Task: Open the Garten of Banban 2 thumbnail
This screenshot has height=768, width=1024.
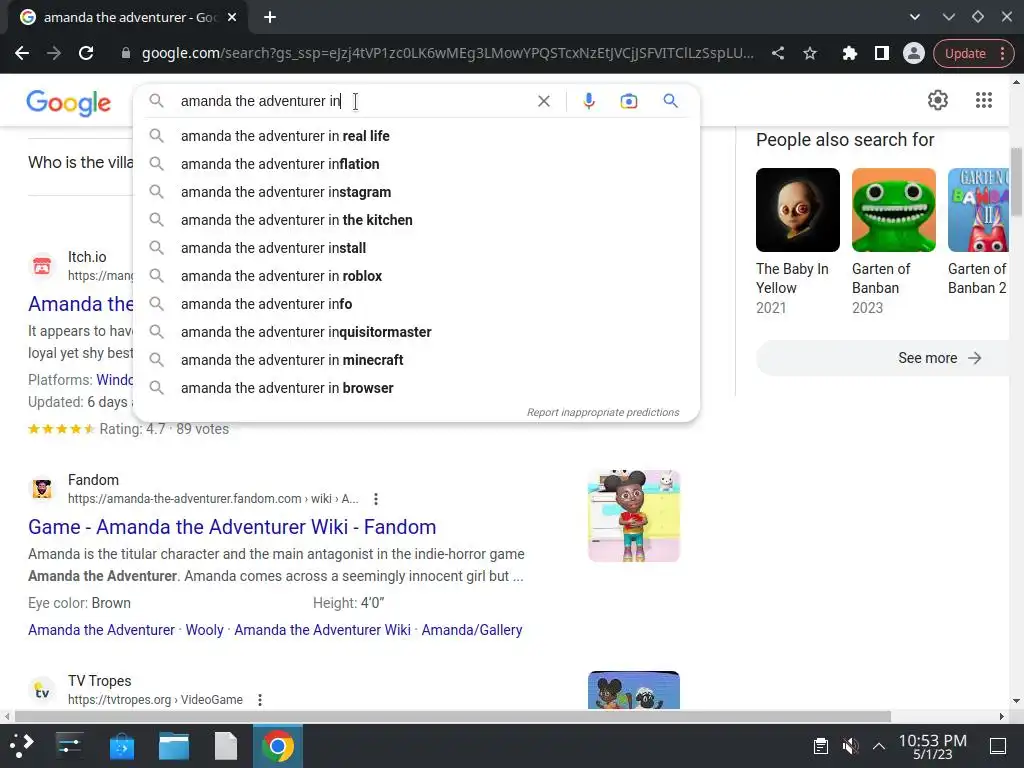Action: [978, 210]
